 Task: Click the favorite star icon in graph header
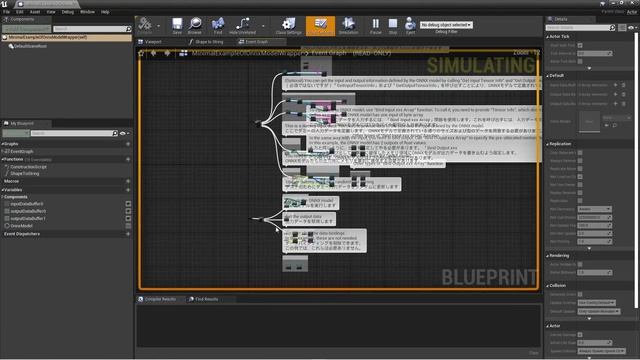click(x=141, y=53)
